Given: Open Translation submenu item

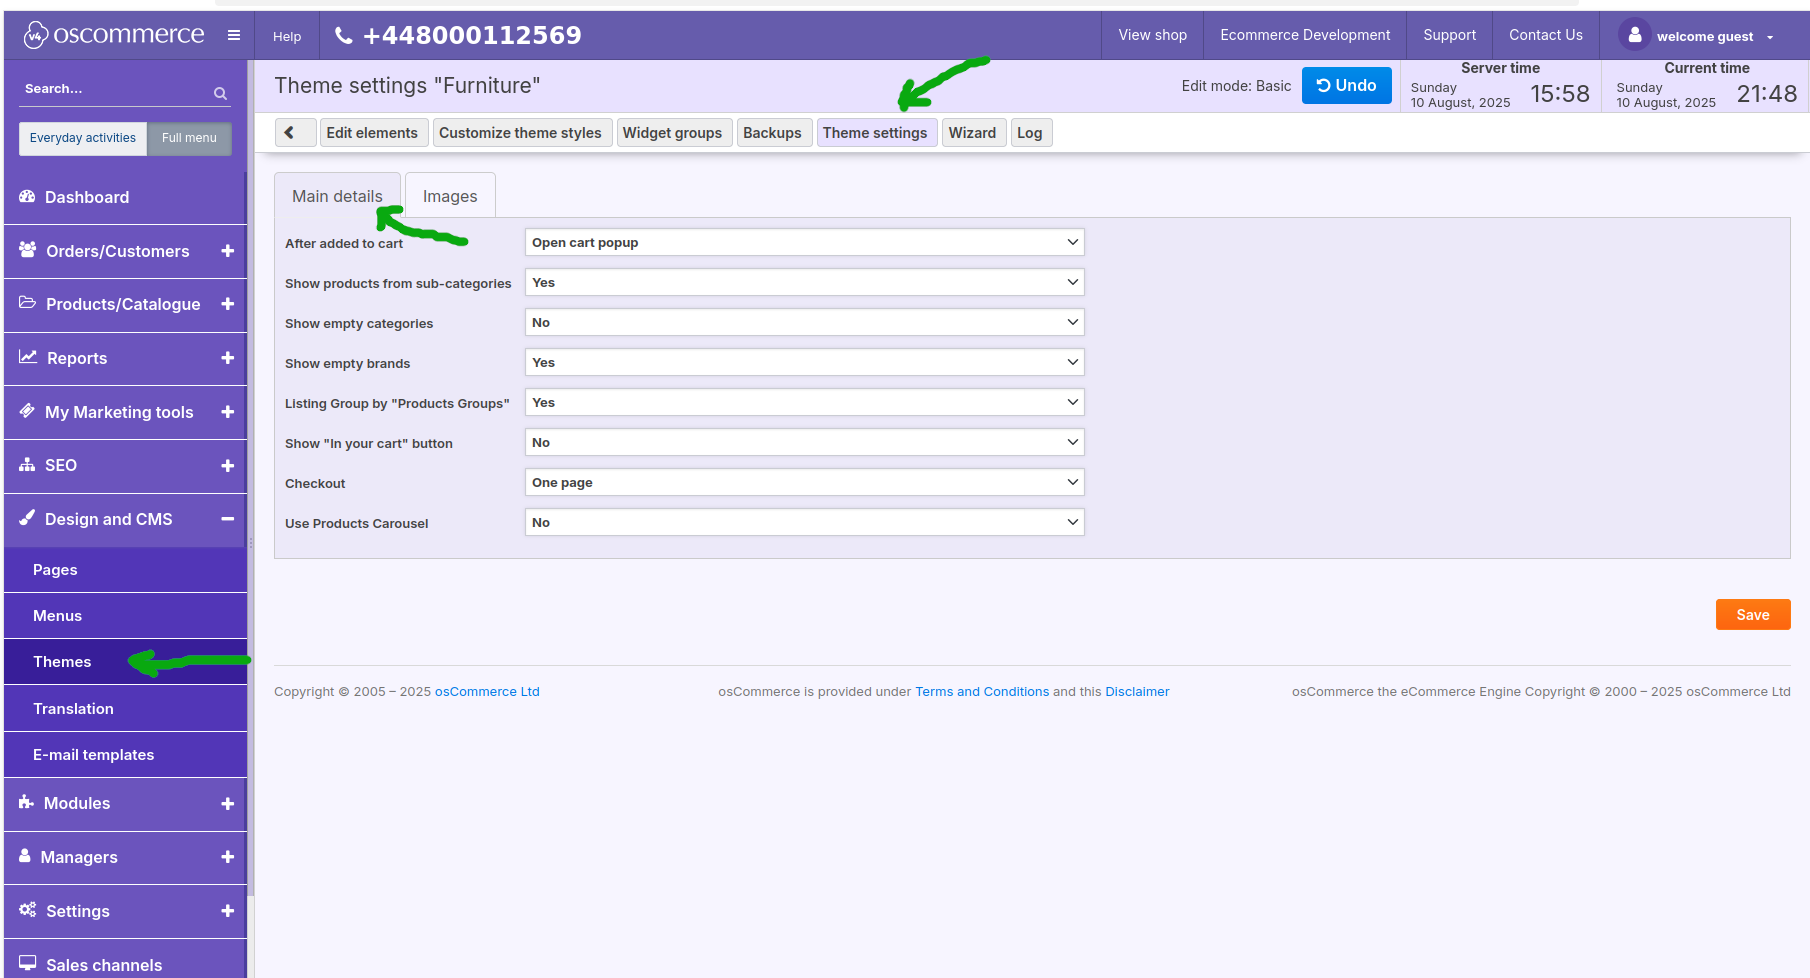Looking at the screenshot, I should tap(125, 708).
